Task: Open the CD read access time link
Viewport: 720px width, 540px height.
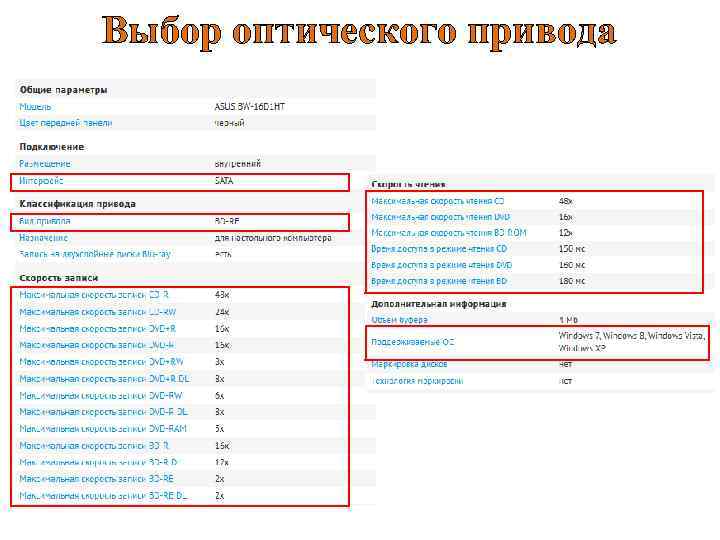Action: click(x=439, y=249)
